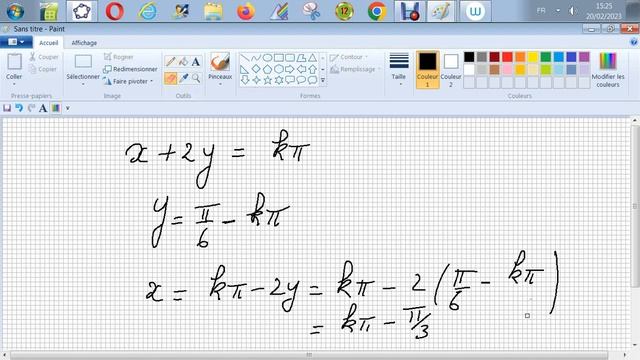Expand the Pinceaux dropdown arrow
The width and height of the screenshot is (640, 360).
[220, 84]
